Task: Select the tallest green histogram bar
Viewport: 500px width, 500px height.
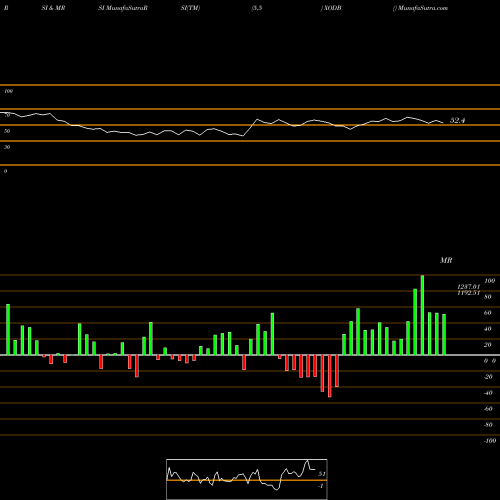Action: 422,315
